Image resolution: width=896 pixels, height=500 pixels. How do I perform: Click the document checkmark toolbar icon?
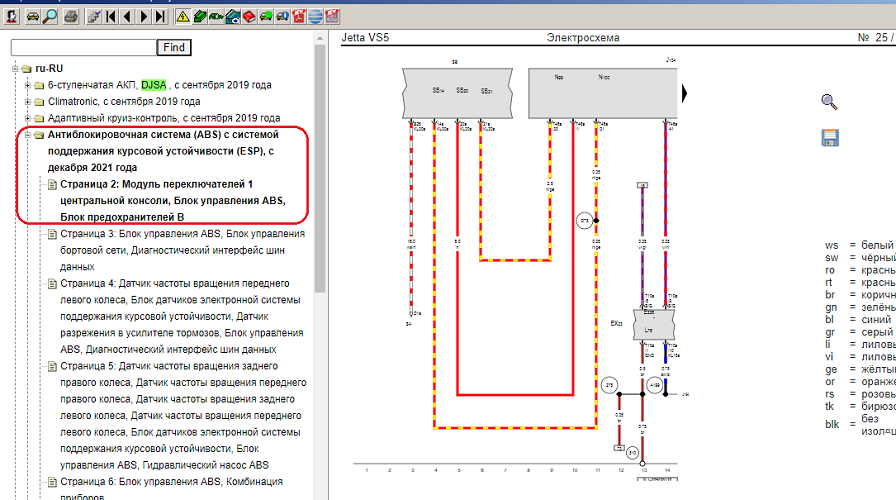click(x=94, y=17)
